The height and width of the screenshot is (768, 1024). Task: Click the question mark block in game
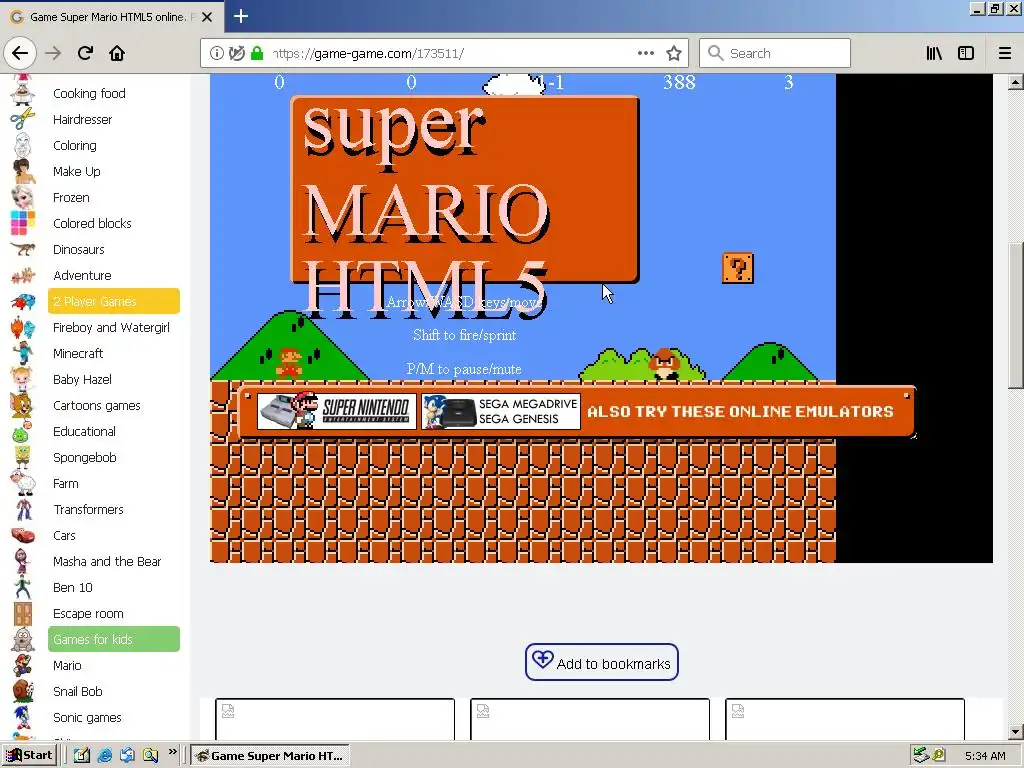(x=738, y=268)
